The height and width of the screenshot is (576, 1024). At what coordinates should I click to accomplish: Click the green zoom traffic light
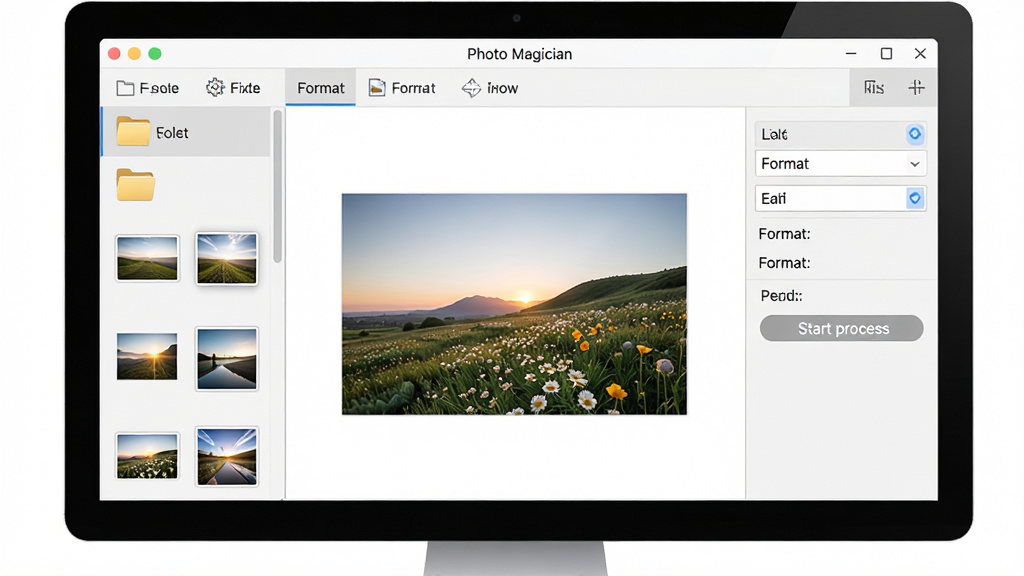155,54
